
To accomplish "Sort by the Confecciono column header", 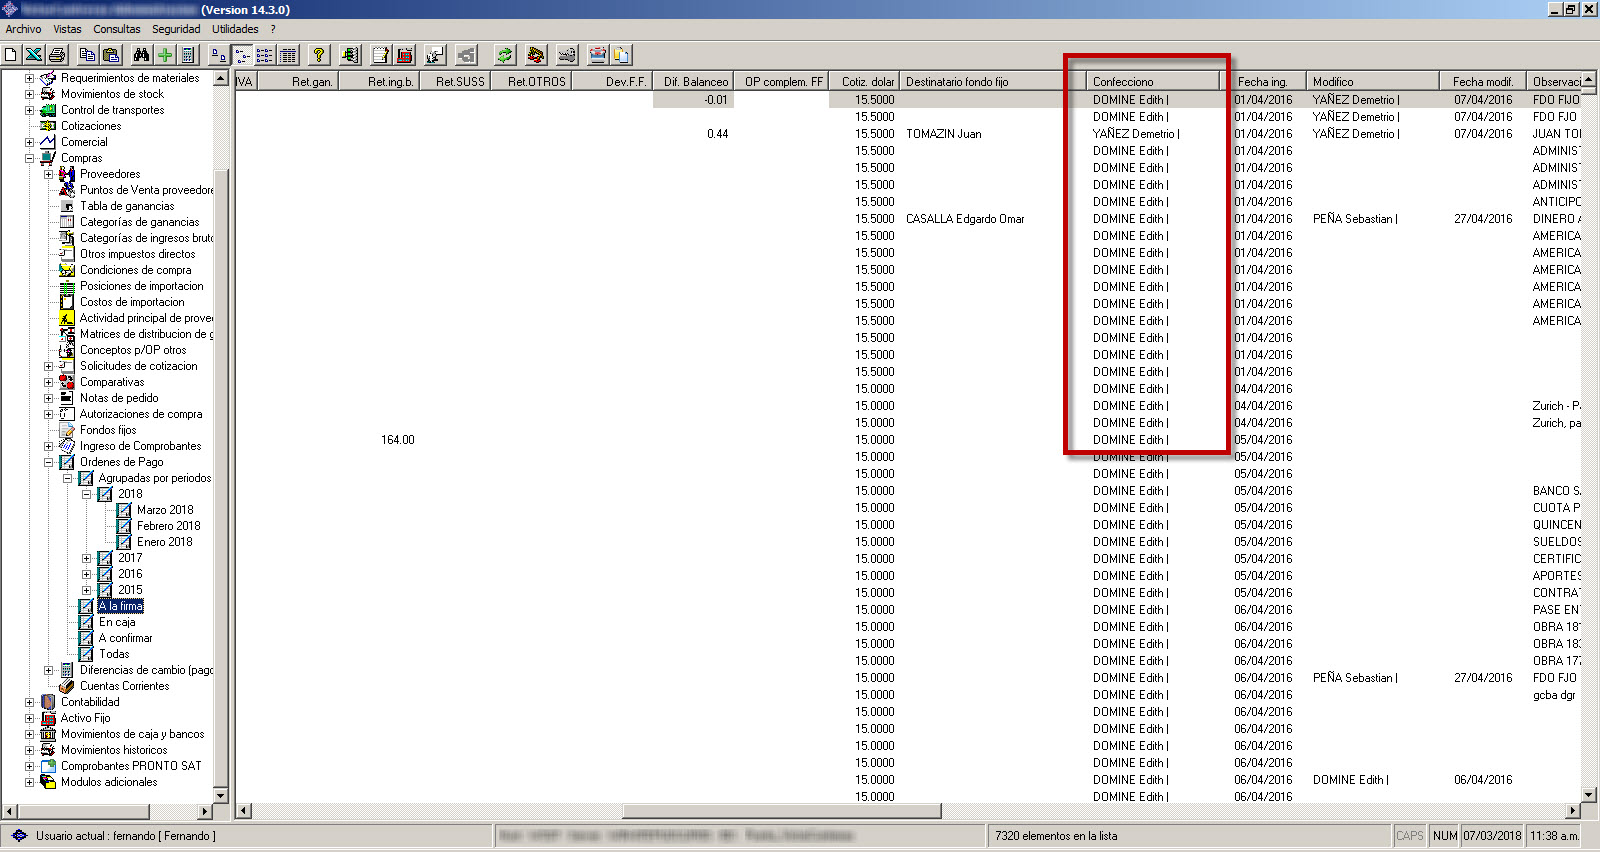I will tap(1150, 82).
